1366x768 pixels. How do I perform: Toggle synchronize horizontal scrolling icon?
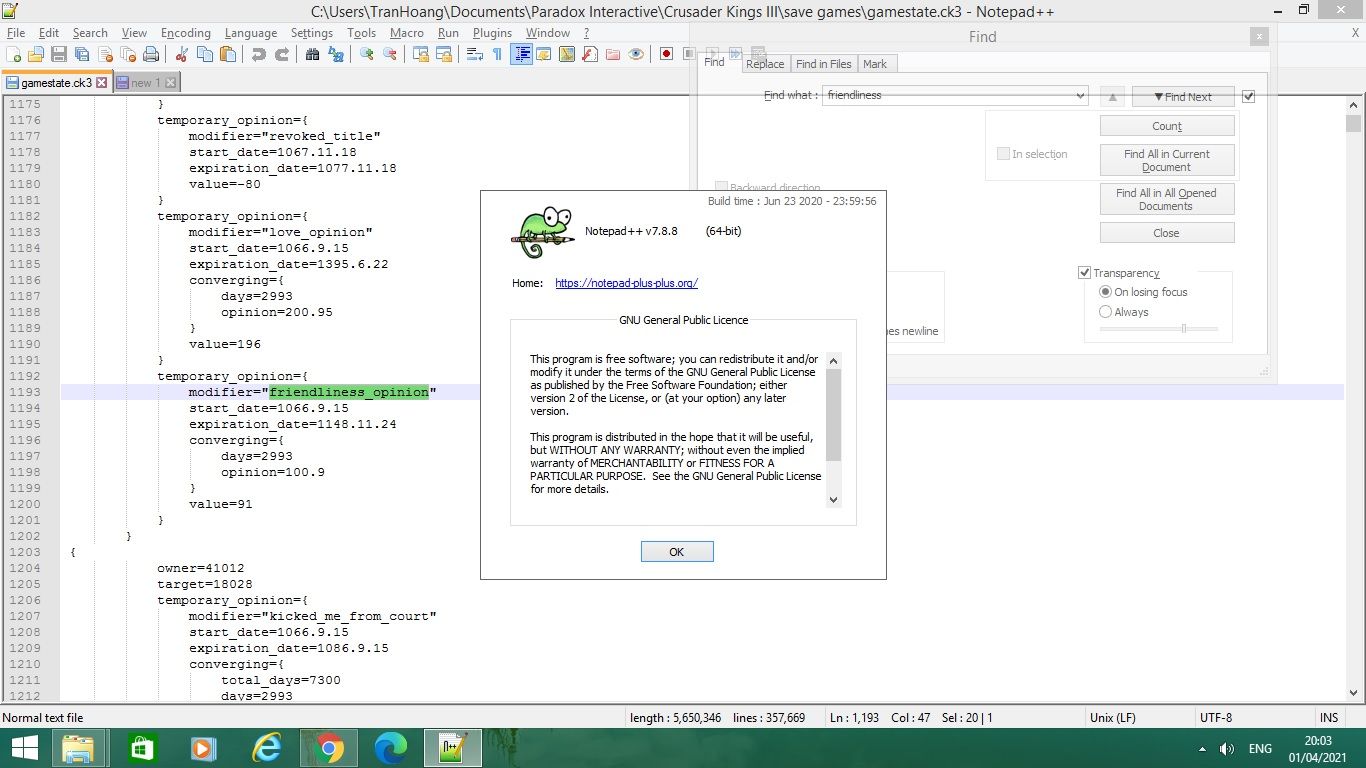444,54
